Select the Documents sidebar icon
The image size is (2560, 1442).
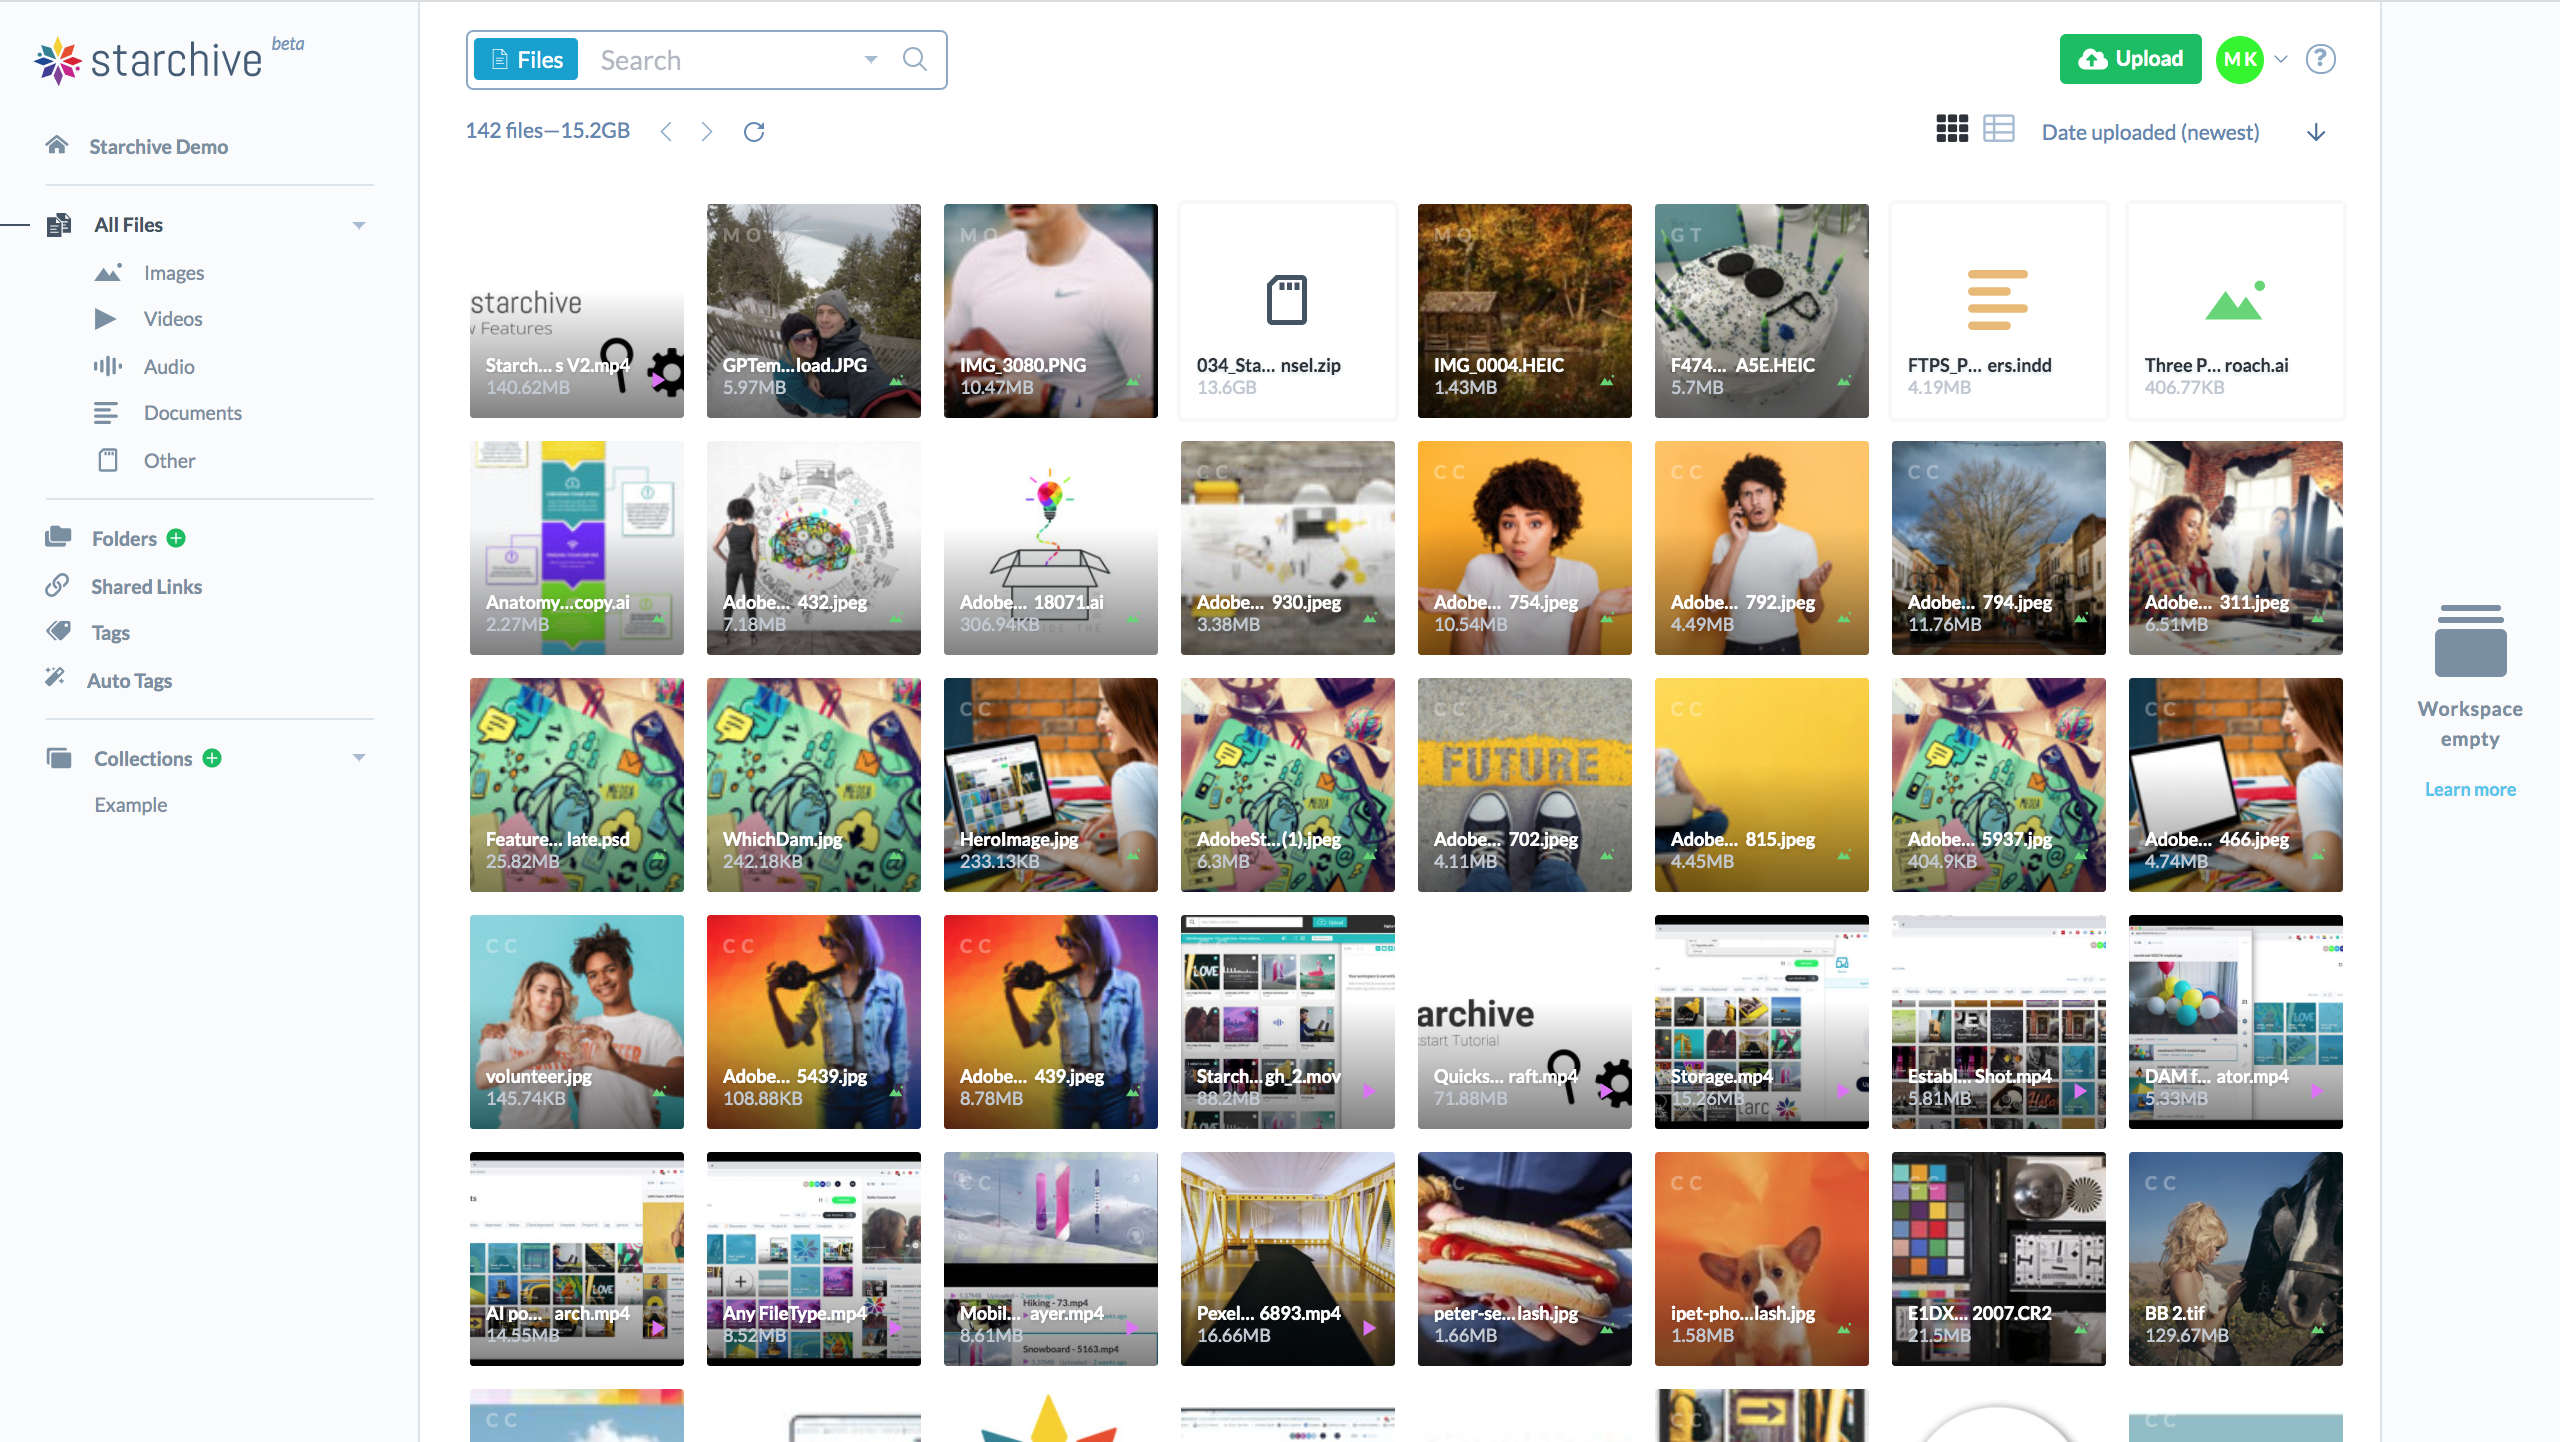107,412
